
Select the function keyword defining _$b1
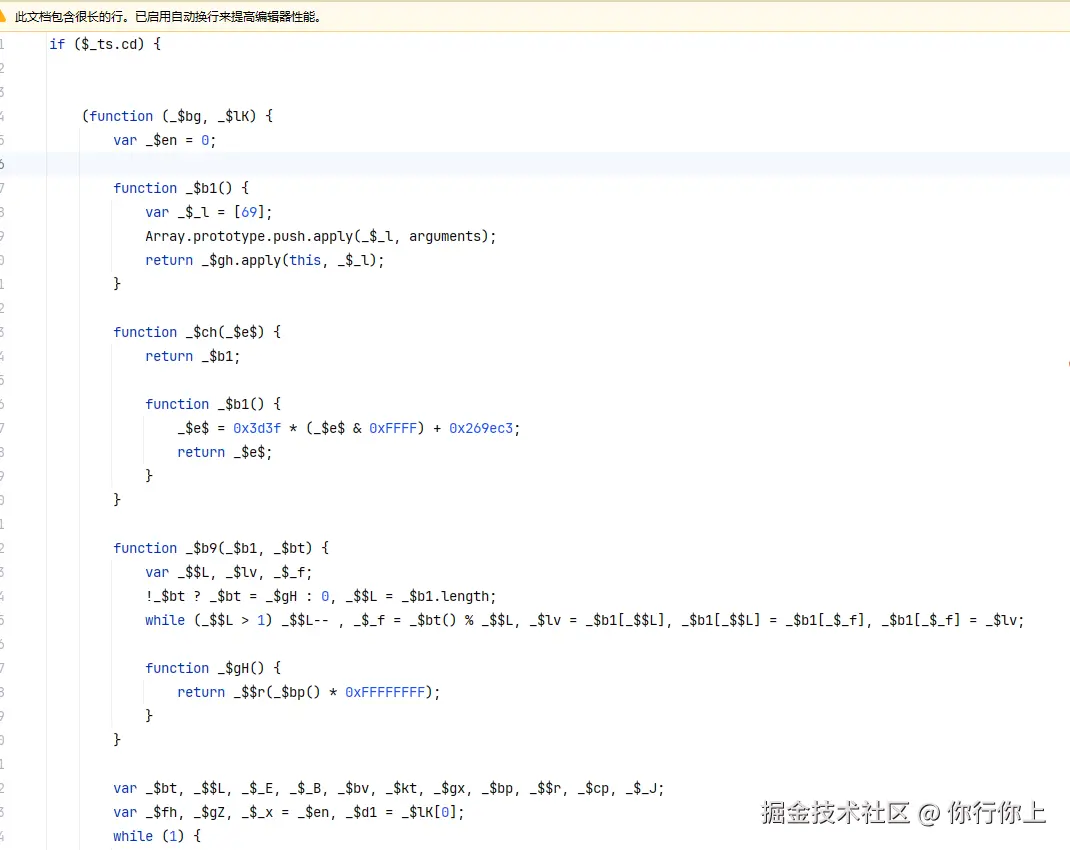145,188
